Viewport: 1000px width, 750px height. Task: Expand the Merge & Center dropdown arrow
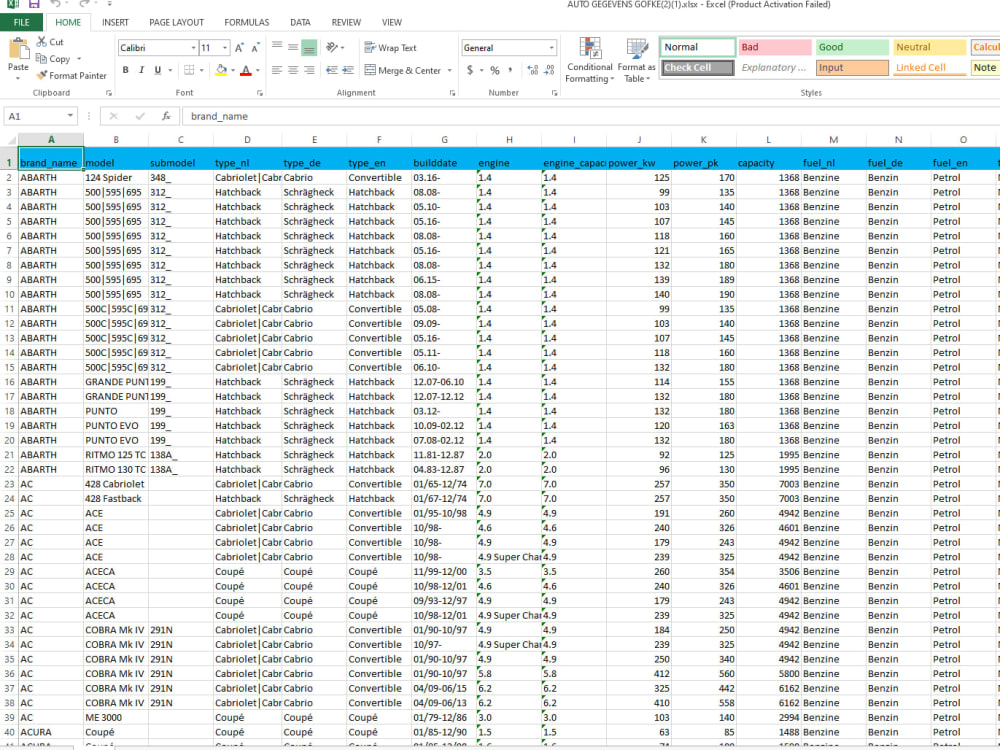[x=450, y=70]
